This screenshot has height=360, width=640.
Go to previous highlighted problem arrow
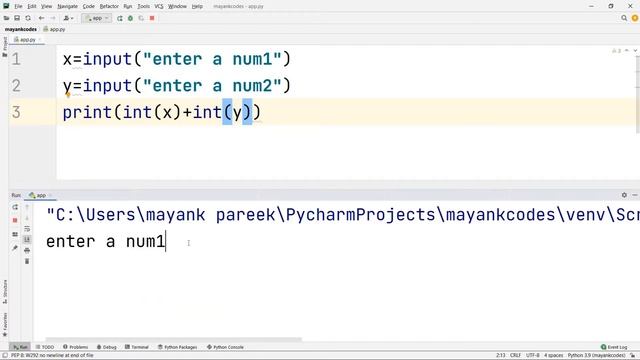(627, 51)
